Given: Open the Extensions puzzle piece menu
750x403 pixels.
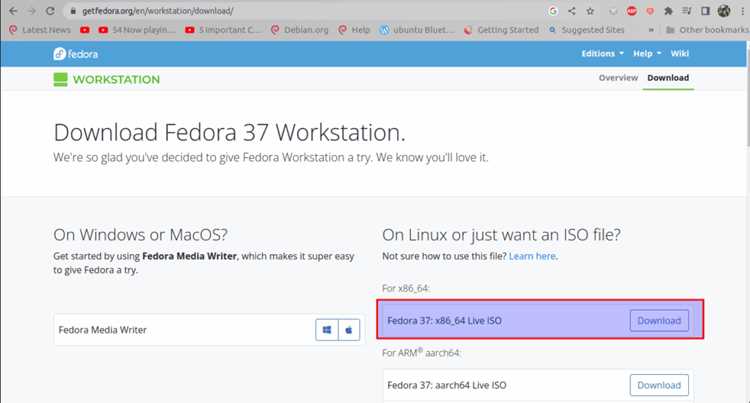Looking at the screenshot, I should [x=668, y=11].
